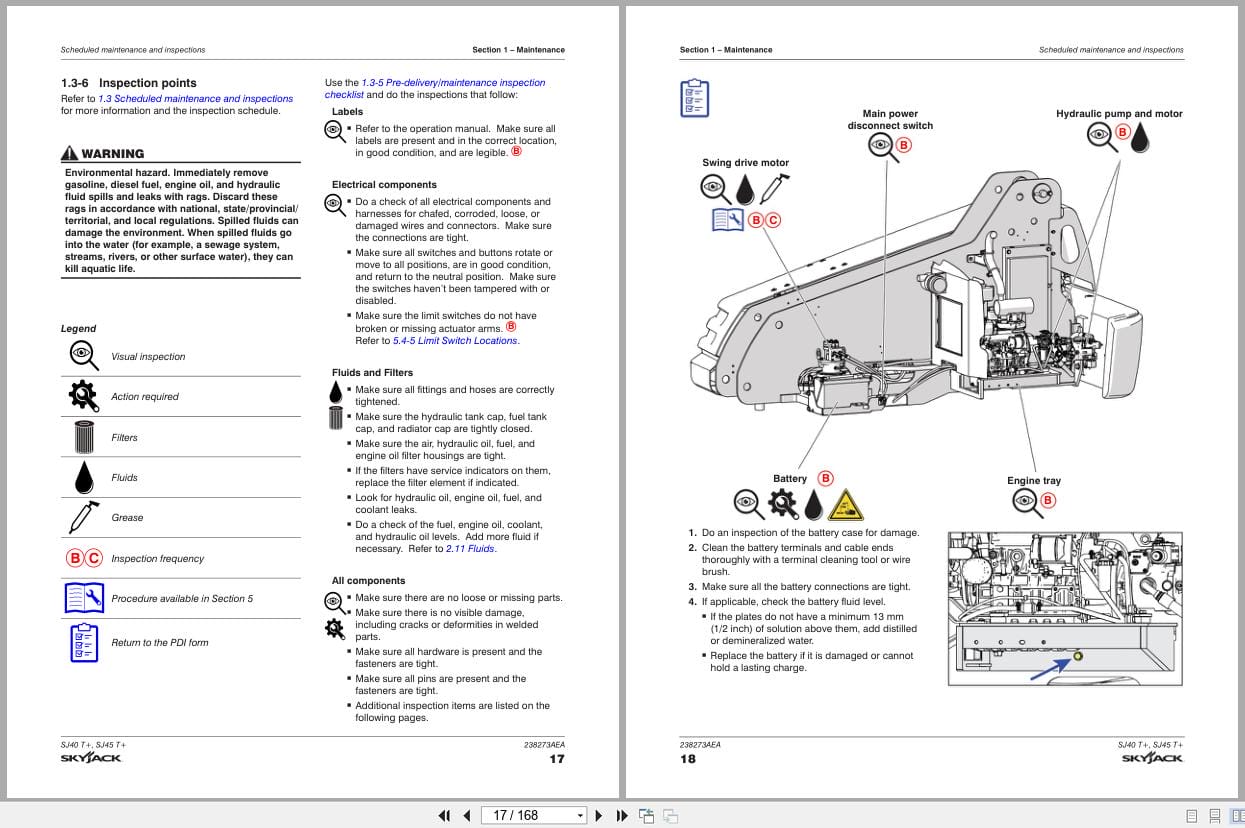
Task: Click the Hydraulic pump and motor label
Action: [1119, 114]
